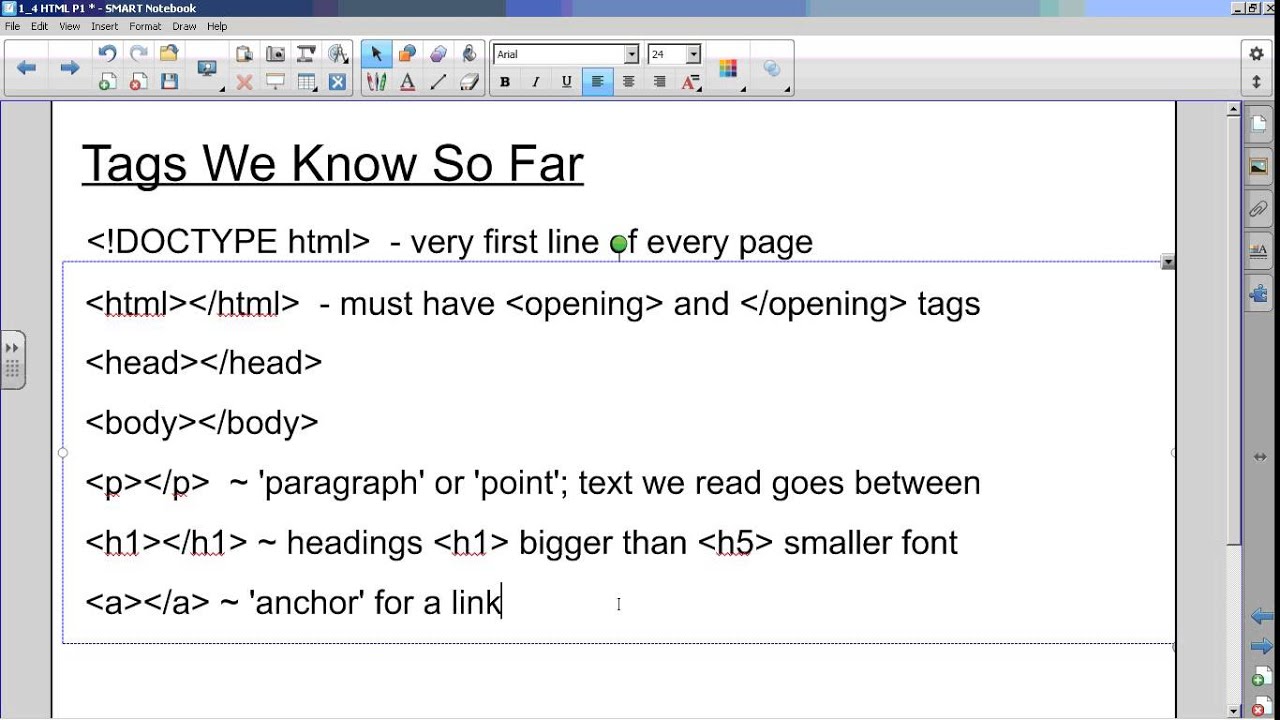1280x720 pixels.
Task: Select the Pens tool
Action: [x=376, y=82]
